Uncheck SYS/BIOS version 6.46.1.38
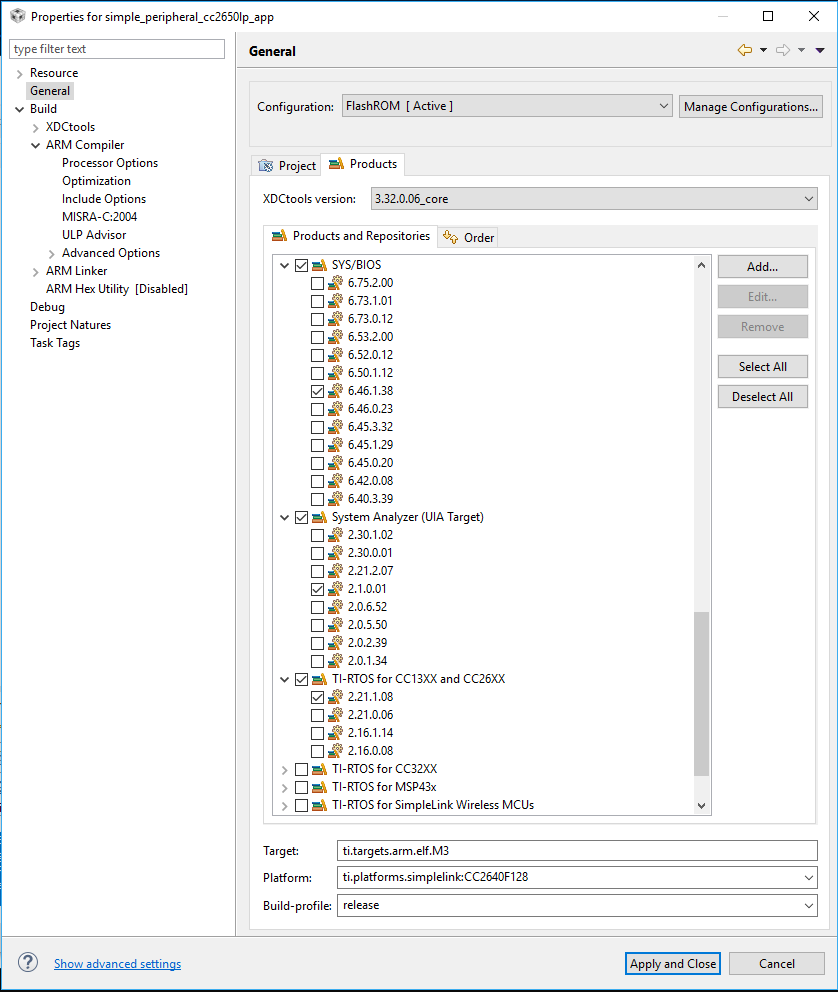The width and height of the screenshot is (838, 992). pos(317,392)
